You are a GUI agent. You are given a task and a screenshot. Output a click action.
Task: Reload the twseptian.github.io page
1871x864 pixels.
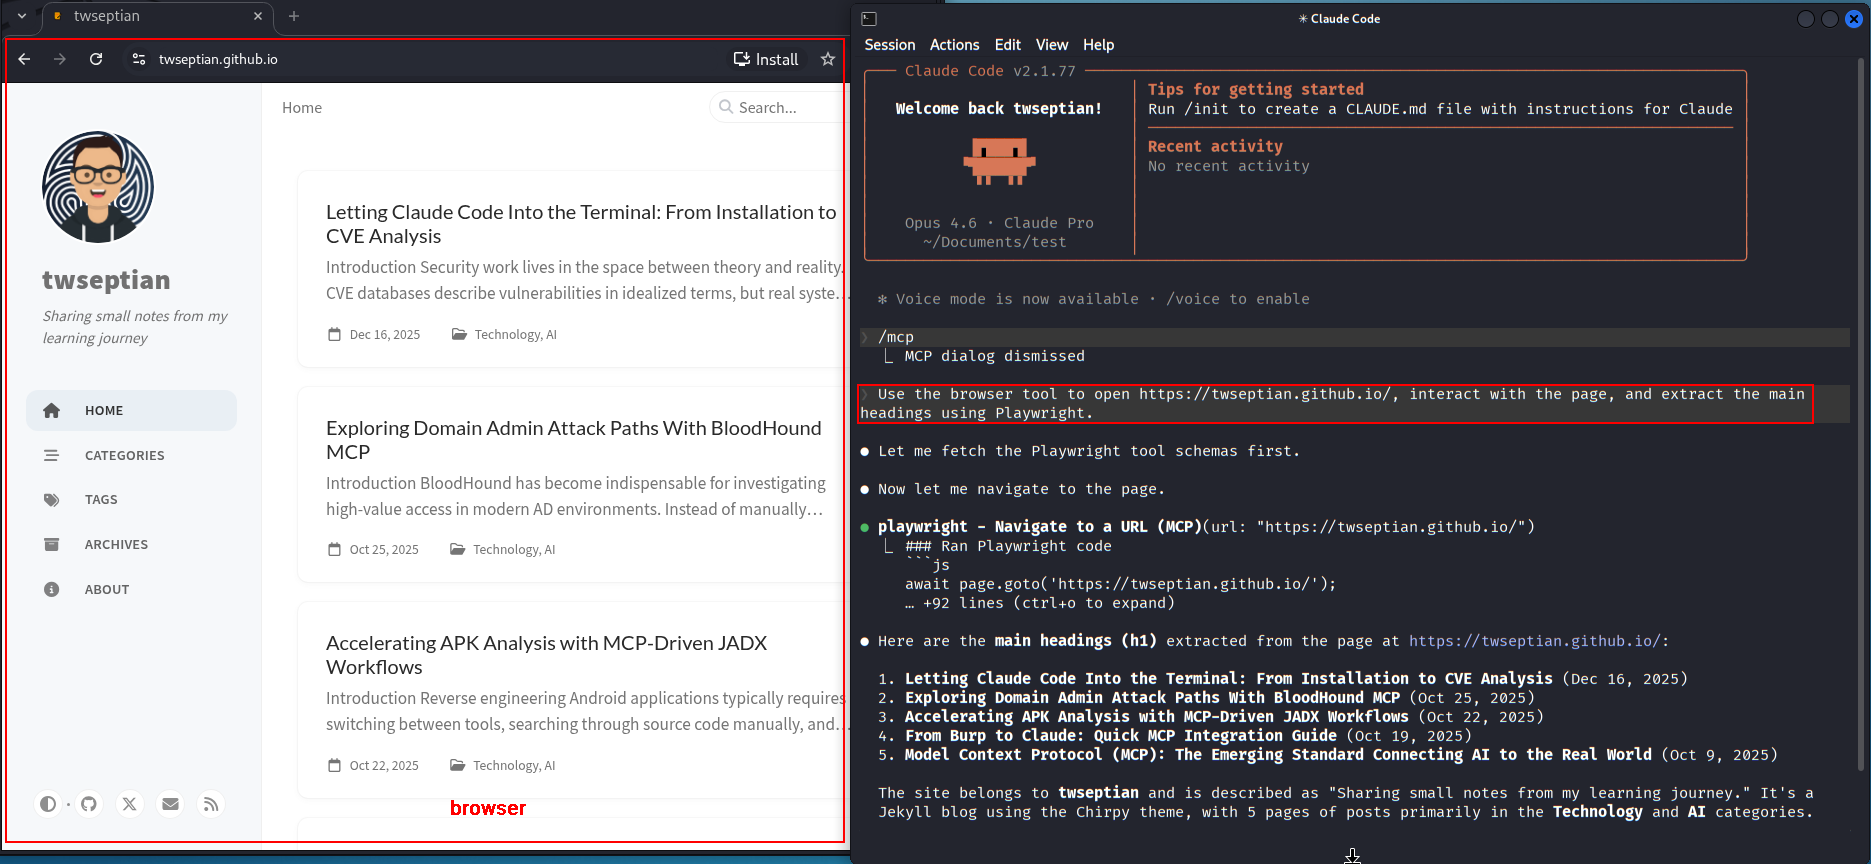[96, 59]
